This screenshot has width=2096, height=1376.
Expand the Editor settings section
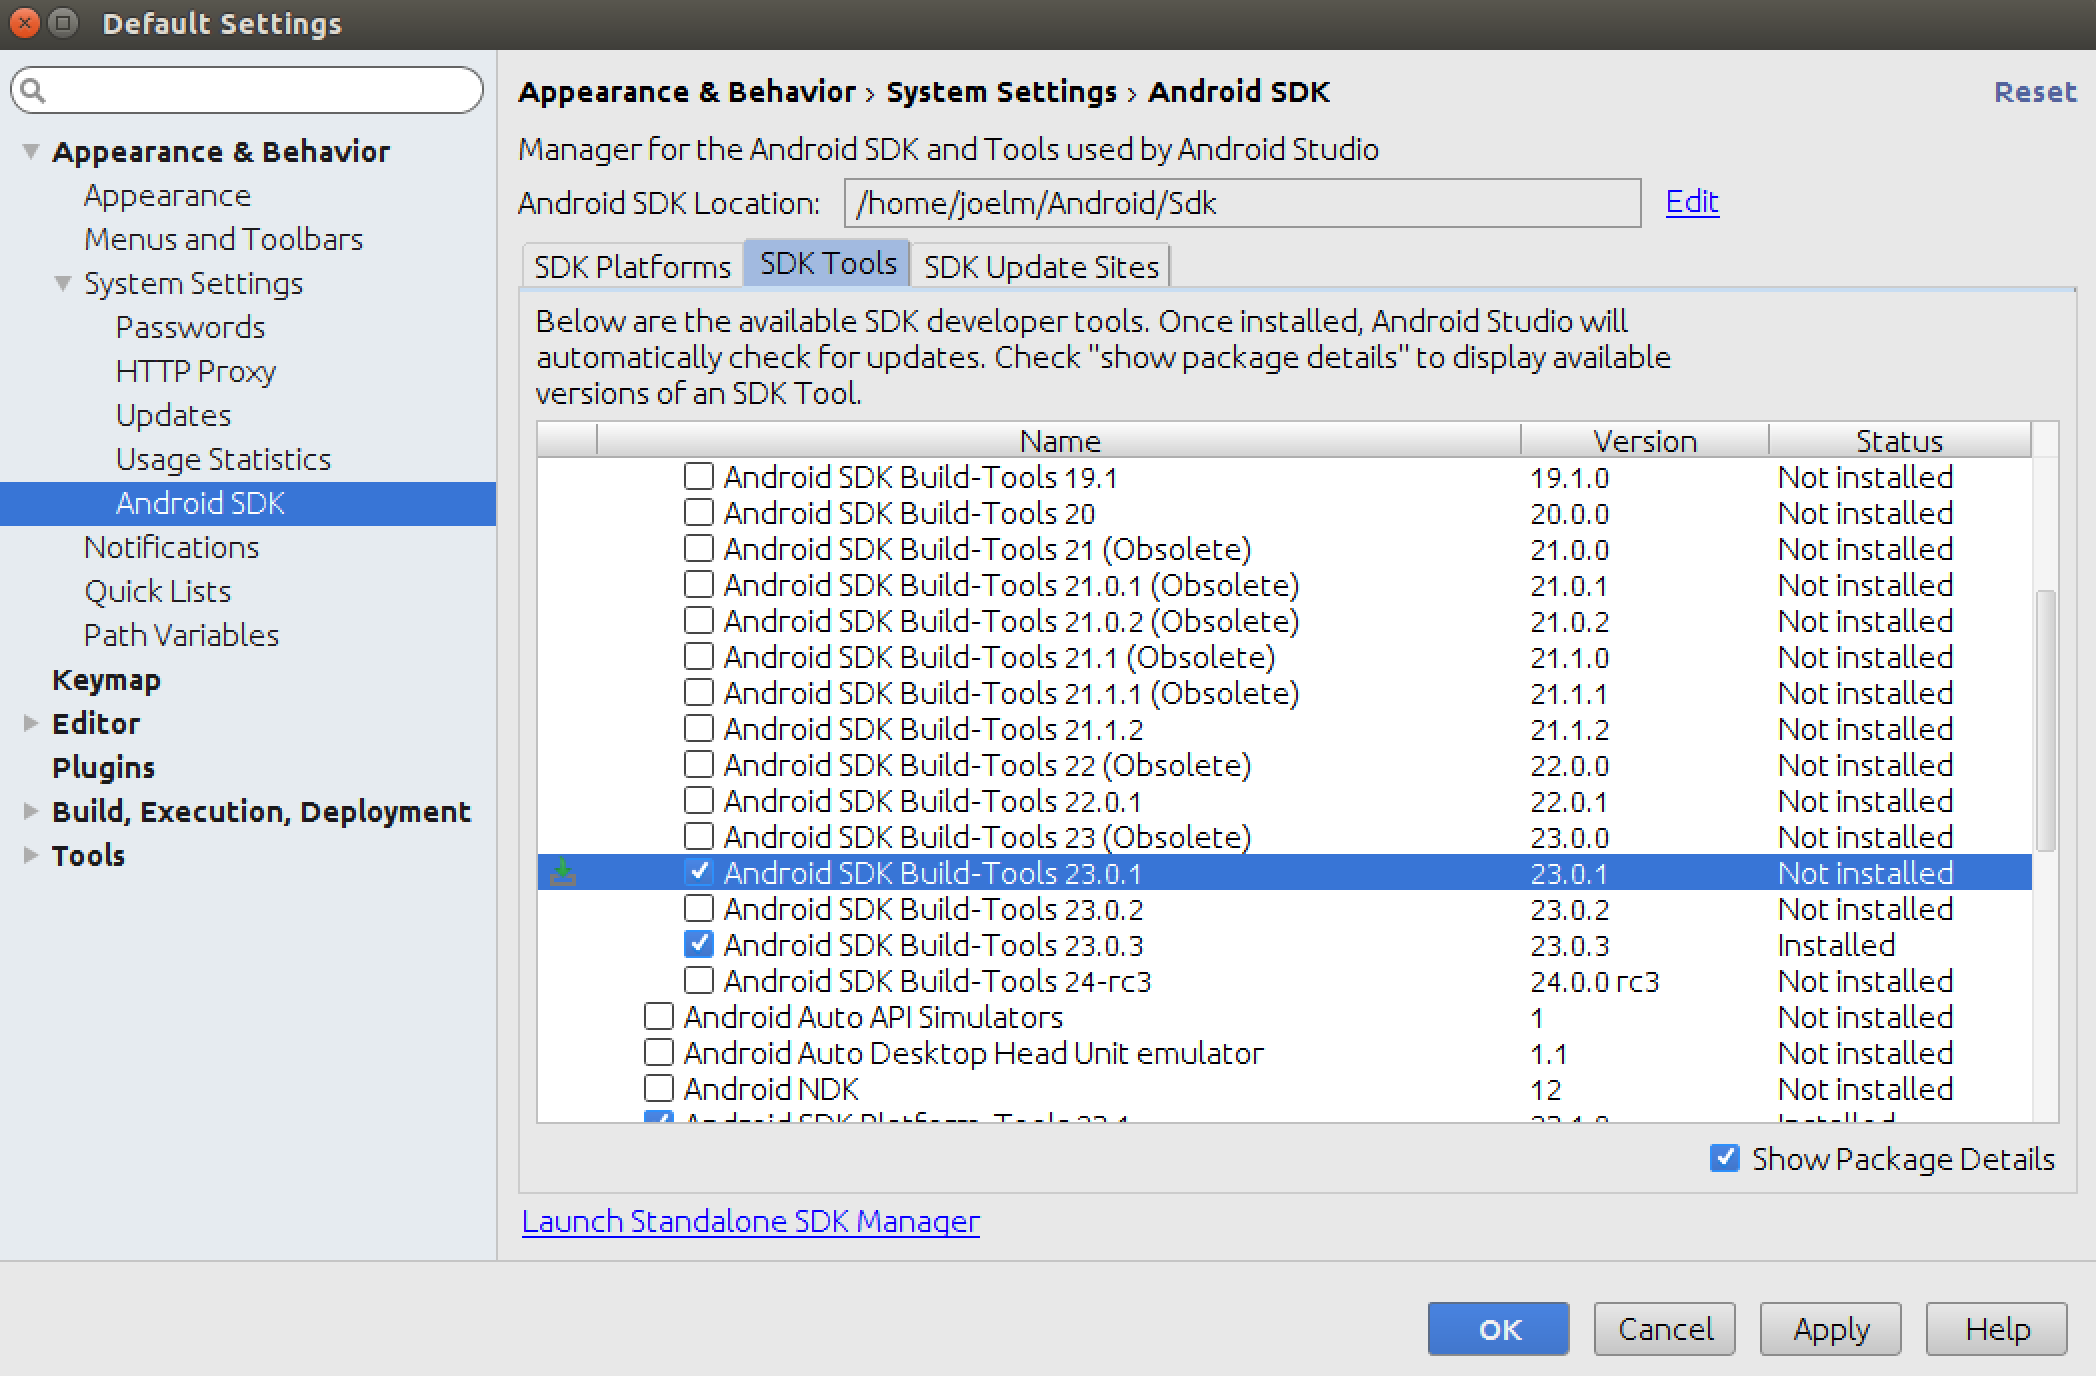pyautogui.click(x=31, y=723)
